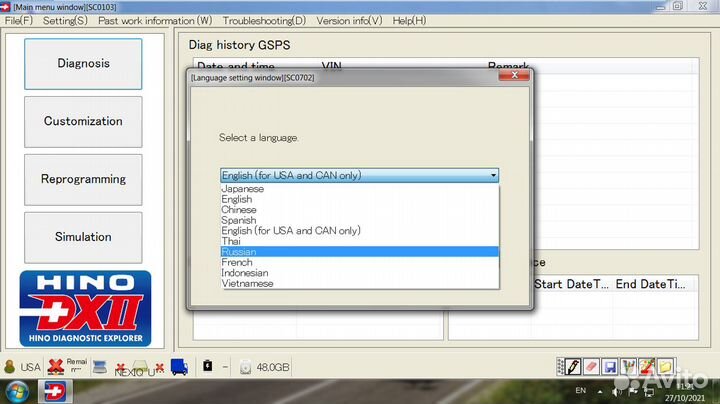Image resolution: width=720 pixels, height=404 pixels.
Task: Collapse the language dropdown using its arrow
Action: point(493,176)
